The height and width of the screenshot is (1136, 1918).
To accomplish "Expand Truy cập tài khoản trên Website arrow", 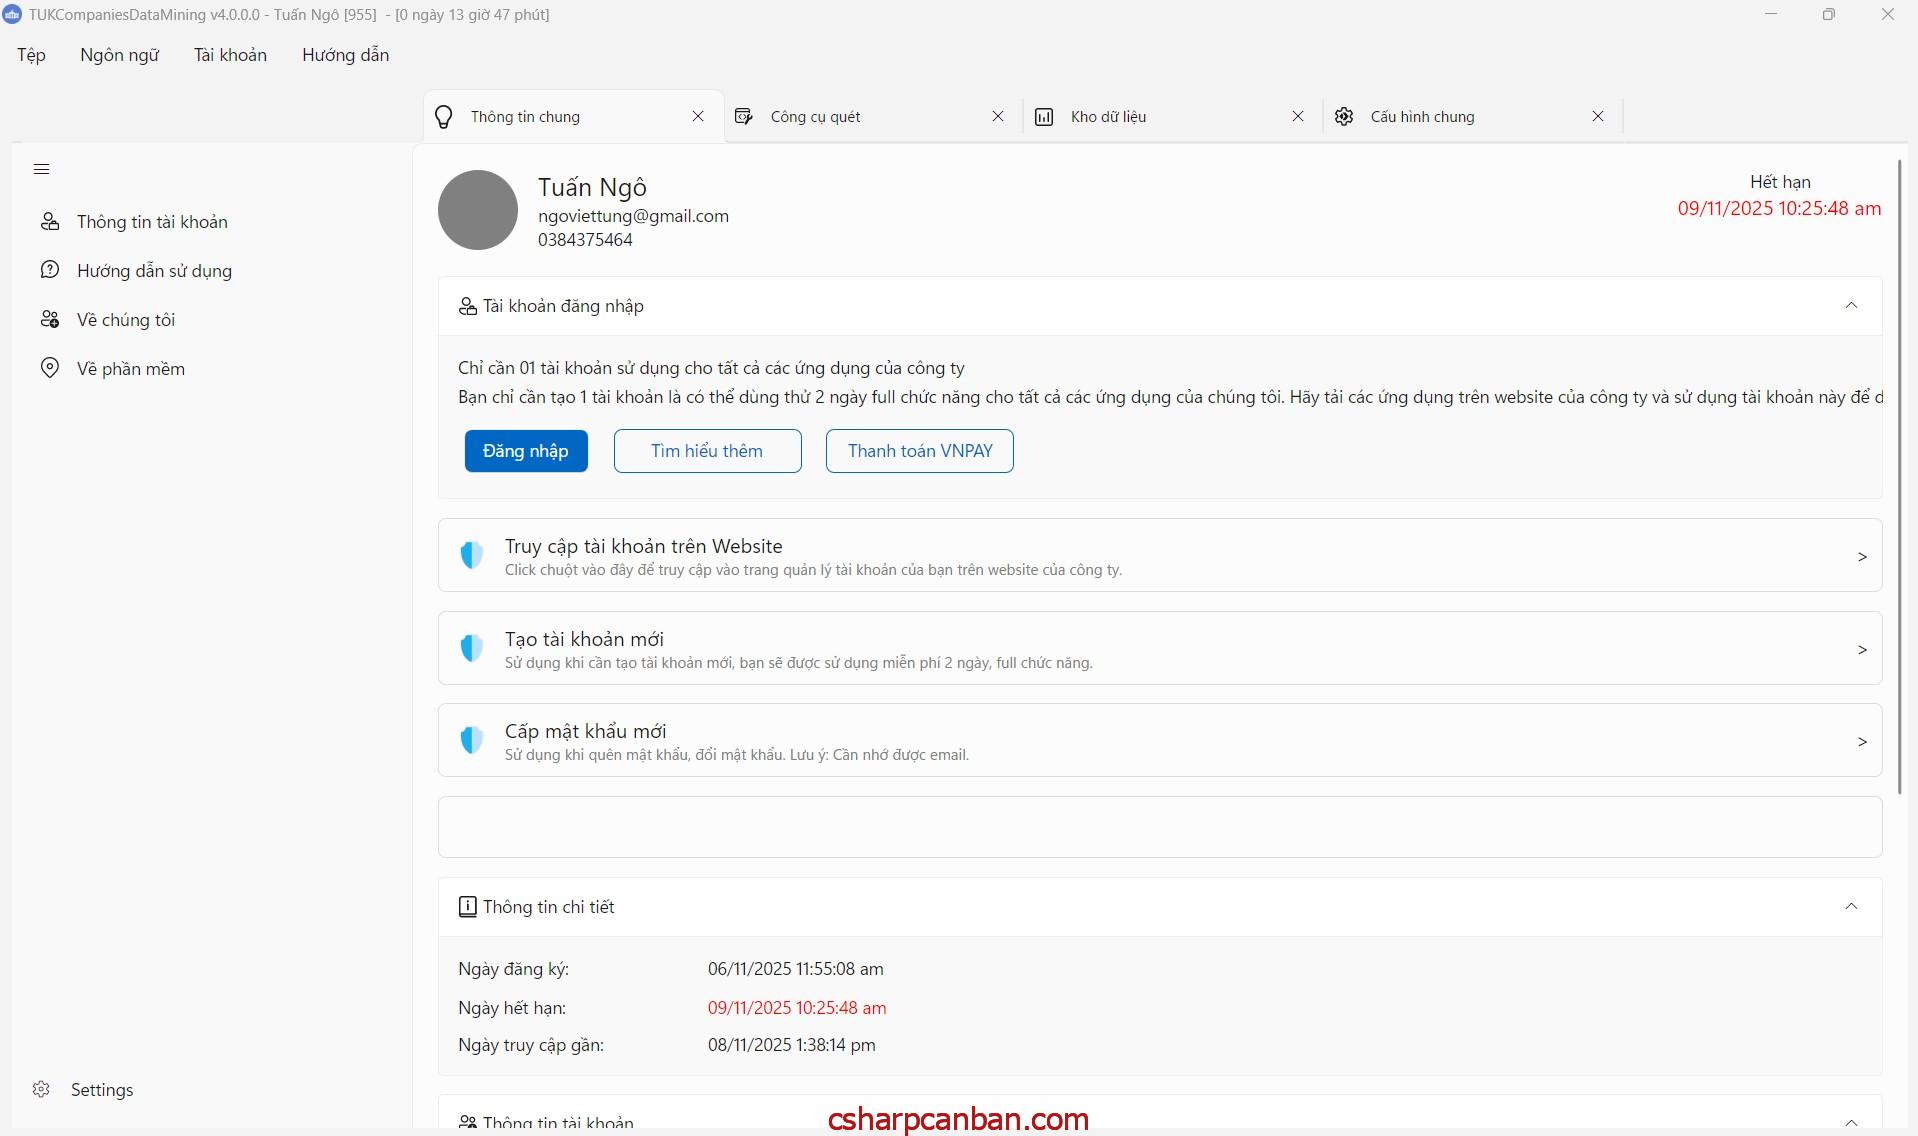I will [x=1861, y=556].
